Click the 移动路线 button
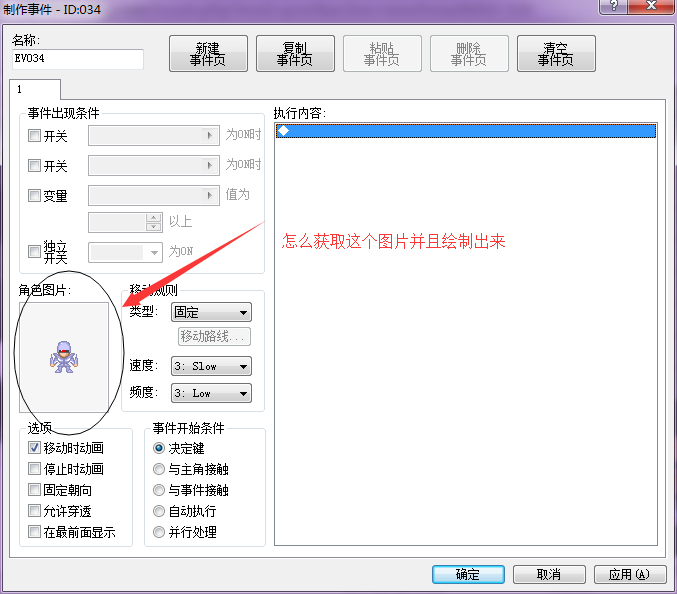The height and width of the screenshot is (594, 677). 215,336
